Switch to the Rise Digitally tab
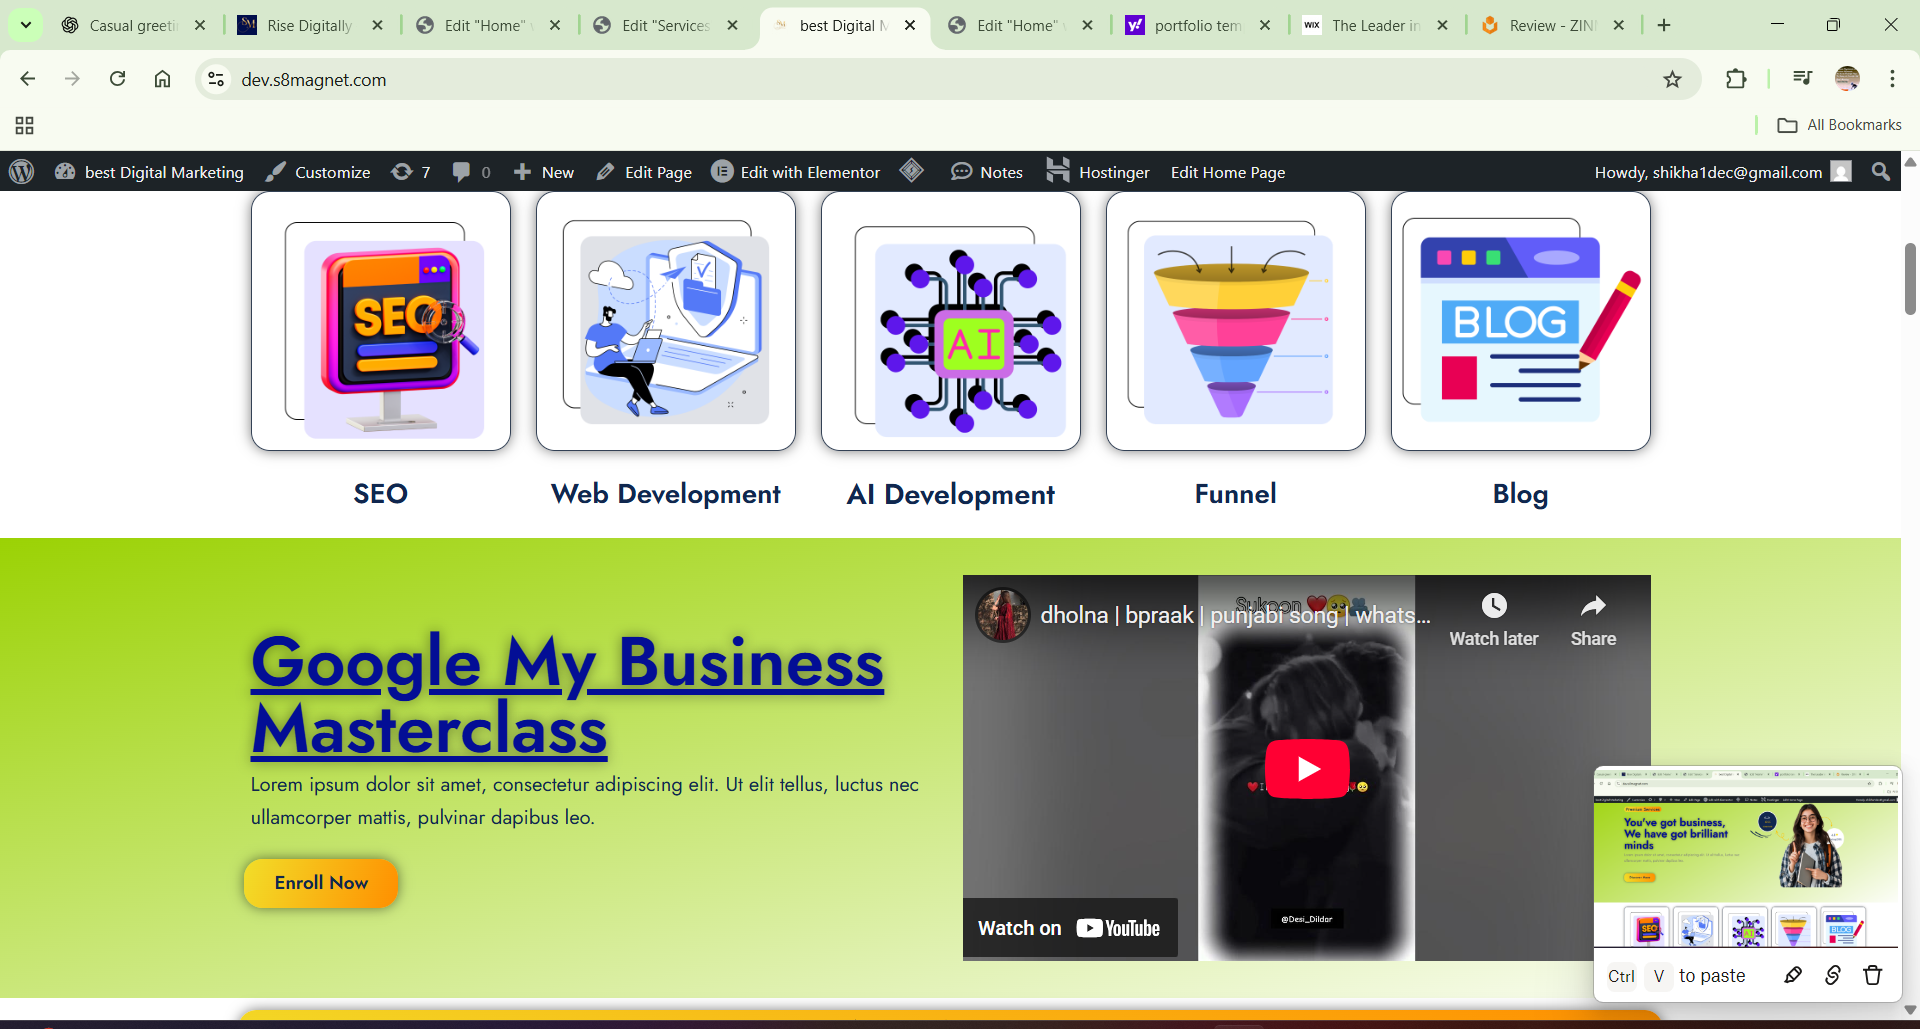The image size is (1920, 1029). 309,25
